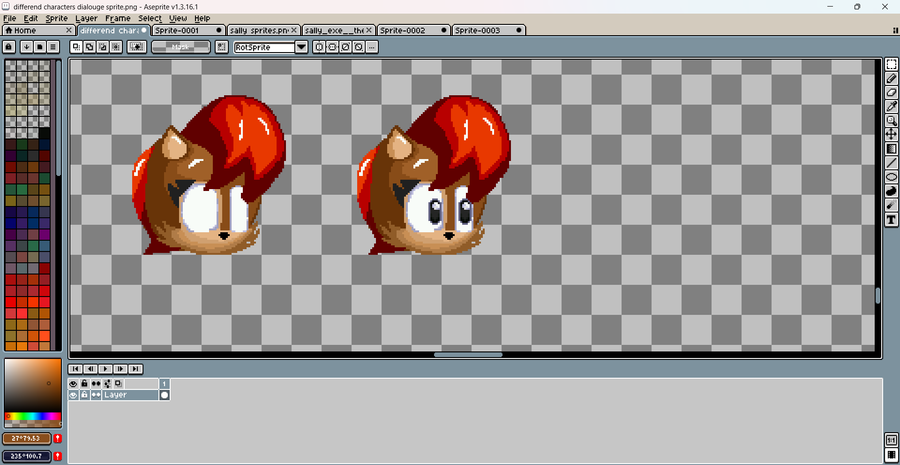Open the View menu

179,18
